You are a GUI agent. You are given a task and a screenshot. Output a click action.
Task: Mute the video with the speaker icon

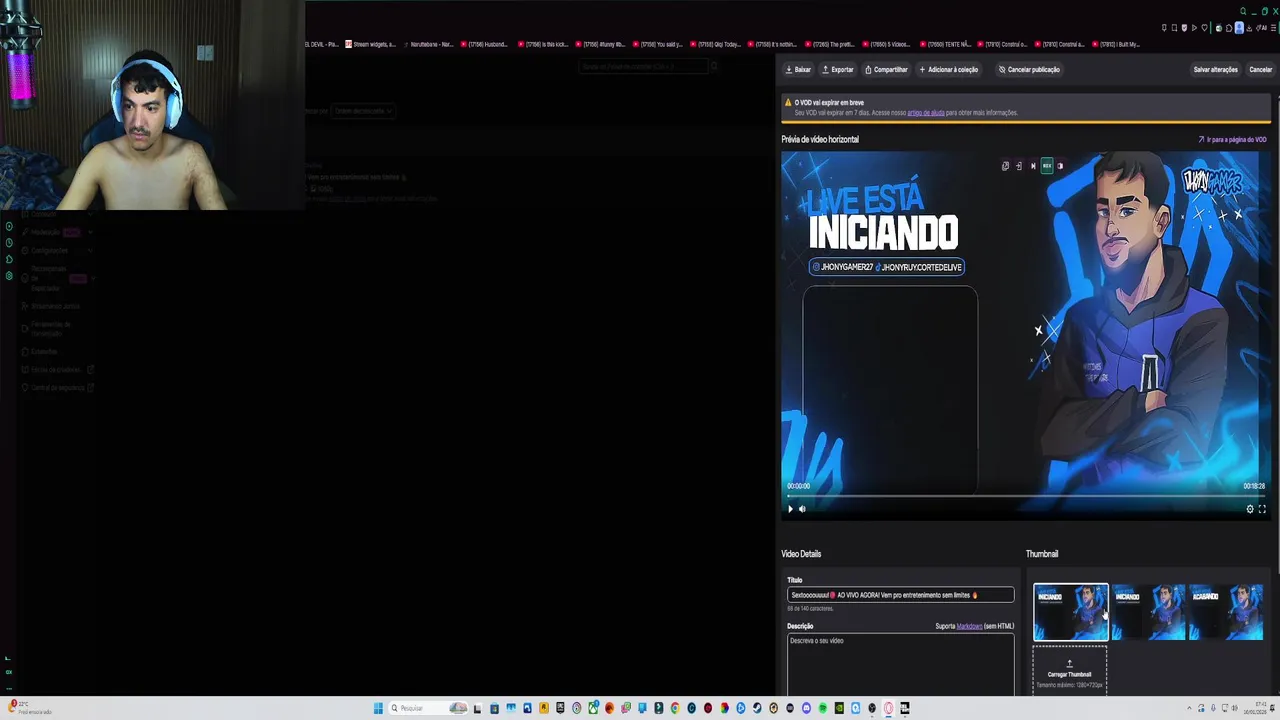point(802,509)
